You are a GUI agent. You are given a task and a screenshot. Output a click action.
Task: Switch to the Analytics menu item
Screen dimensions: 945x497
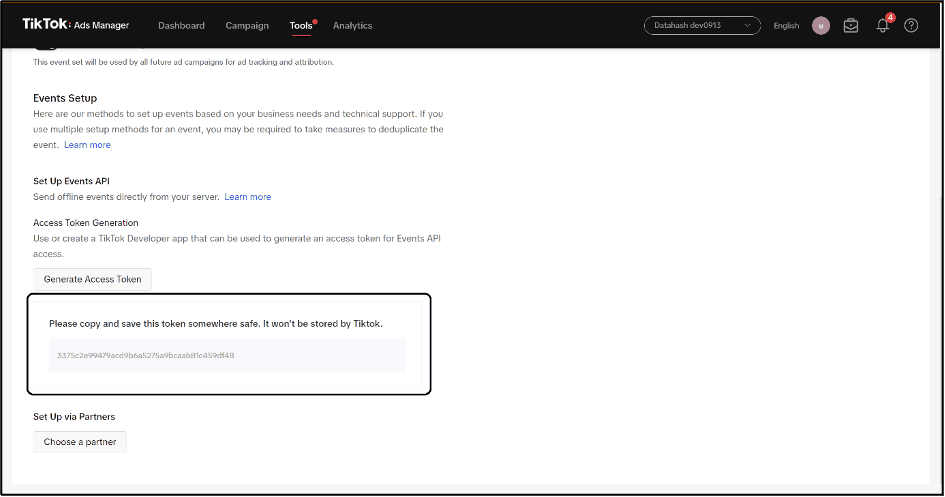tap(352, 26)
